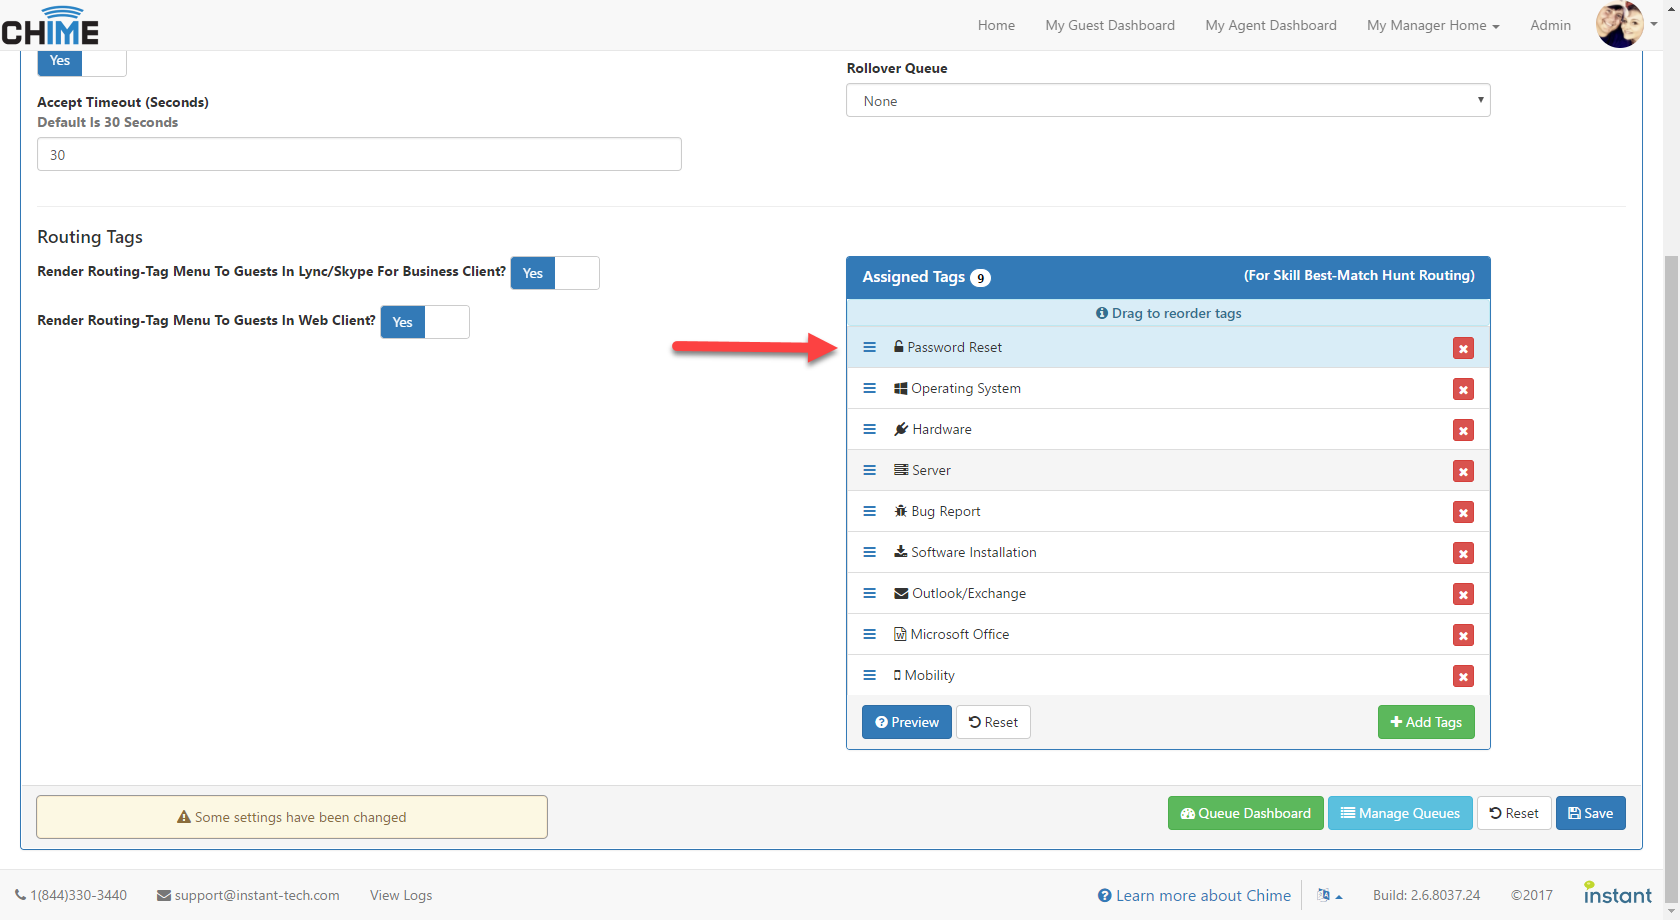Click the reorder handle for Bug Report
The image size is (1680, 920).
coord(869,511)
